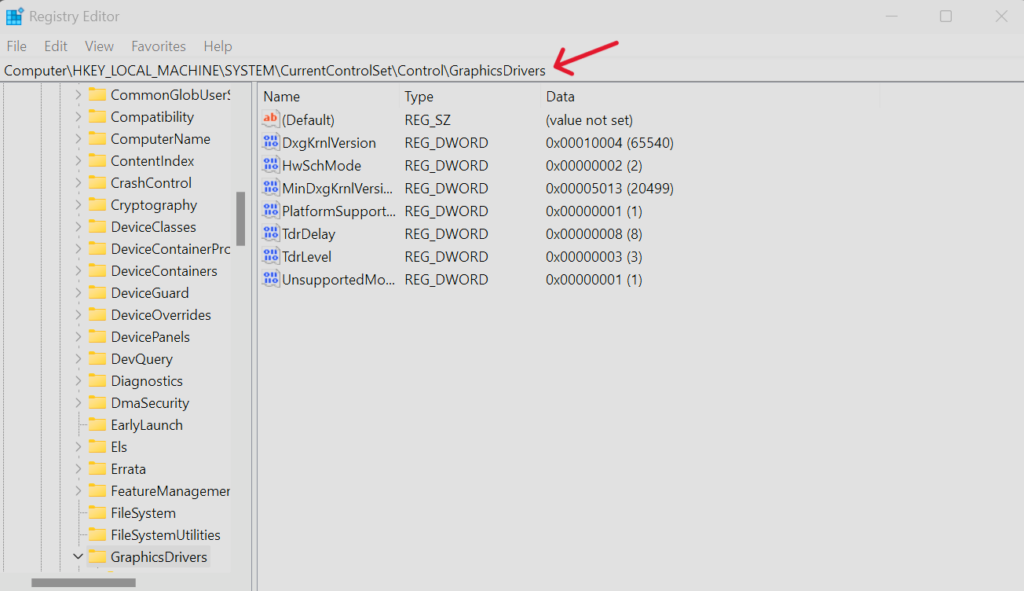Open the Edit menu

(x=56, y=46)
